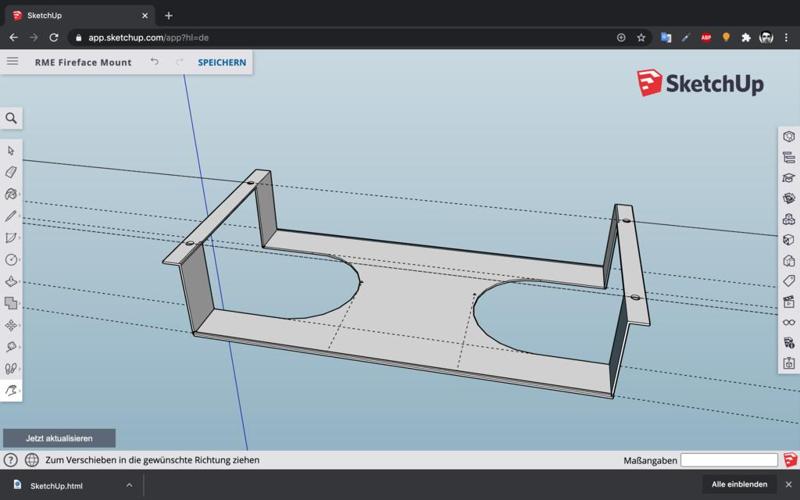Viewport: 800px width, 500px height.
Task: Choose the Line pencil tool
Action: (x=11, y=216)
